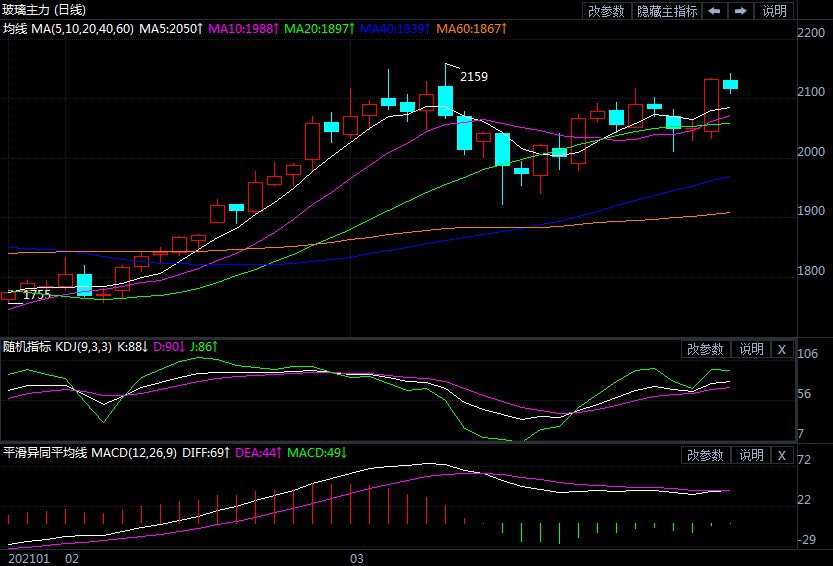Open 改参数 for the main MA chart
This screenshot has width=833, height=566.
[606, 11]
